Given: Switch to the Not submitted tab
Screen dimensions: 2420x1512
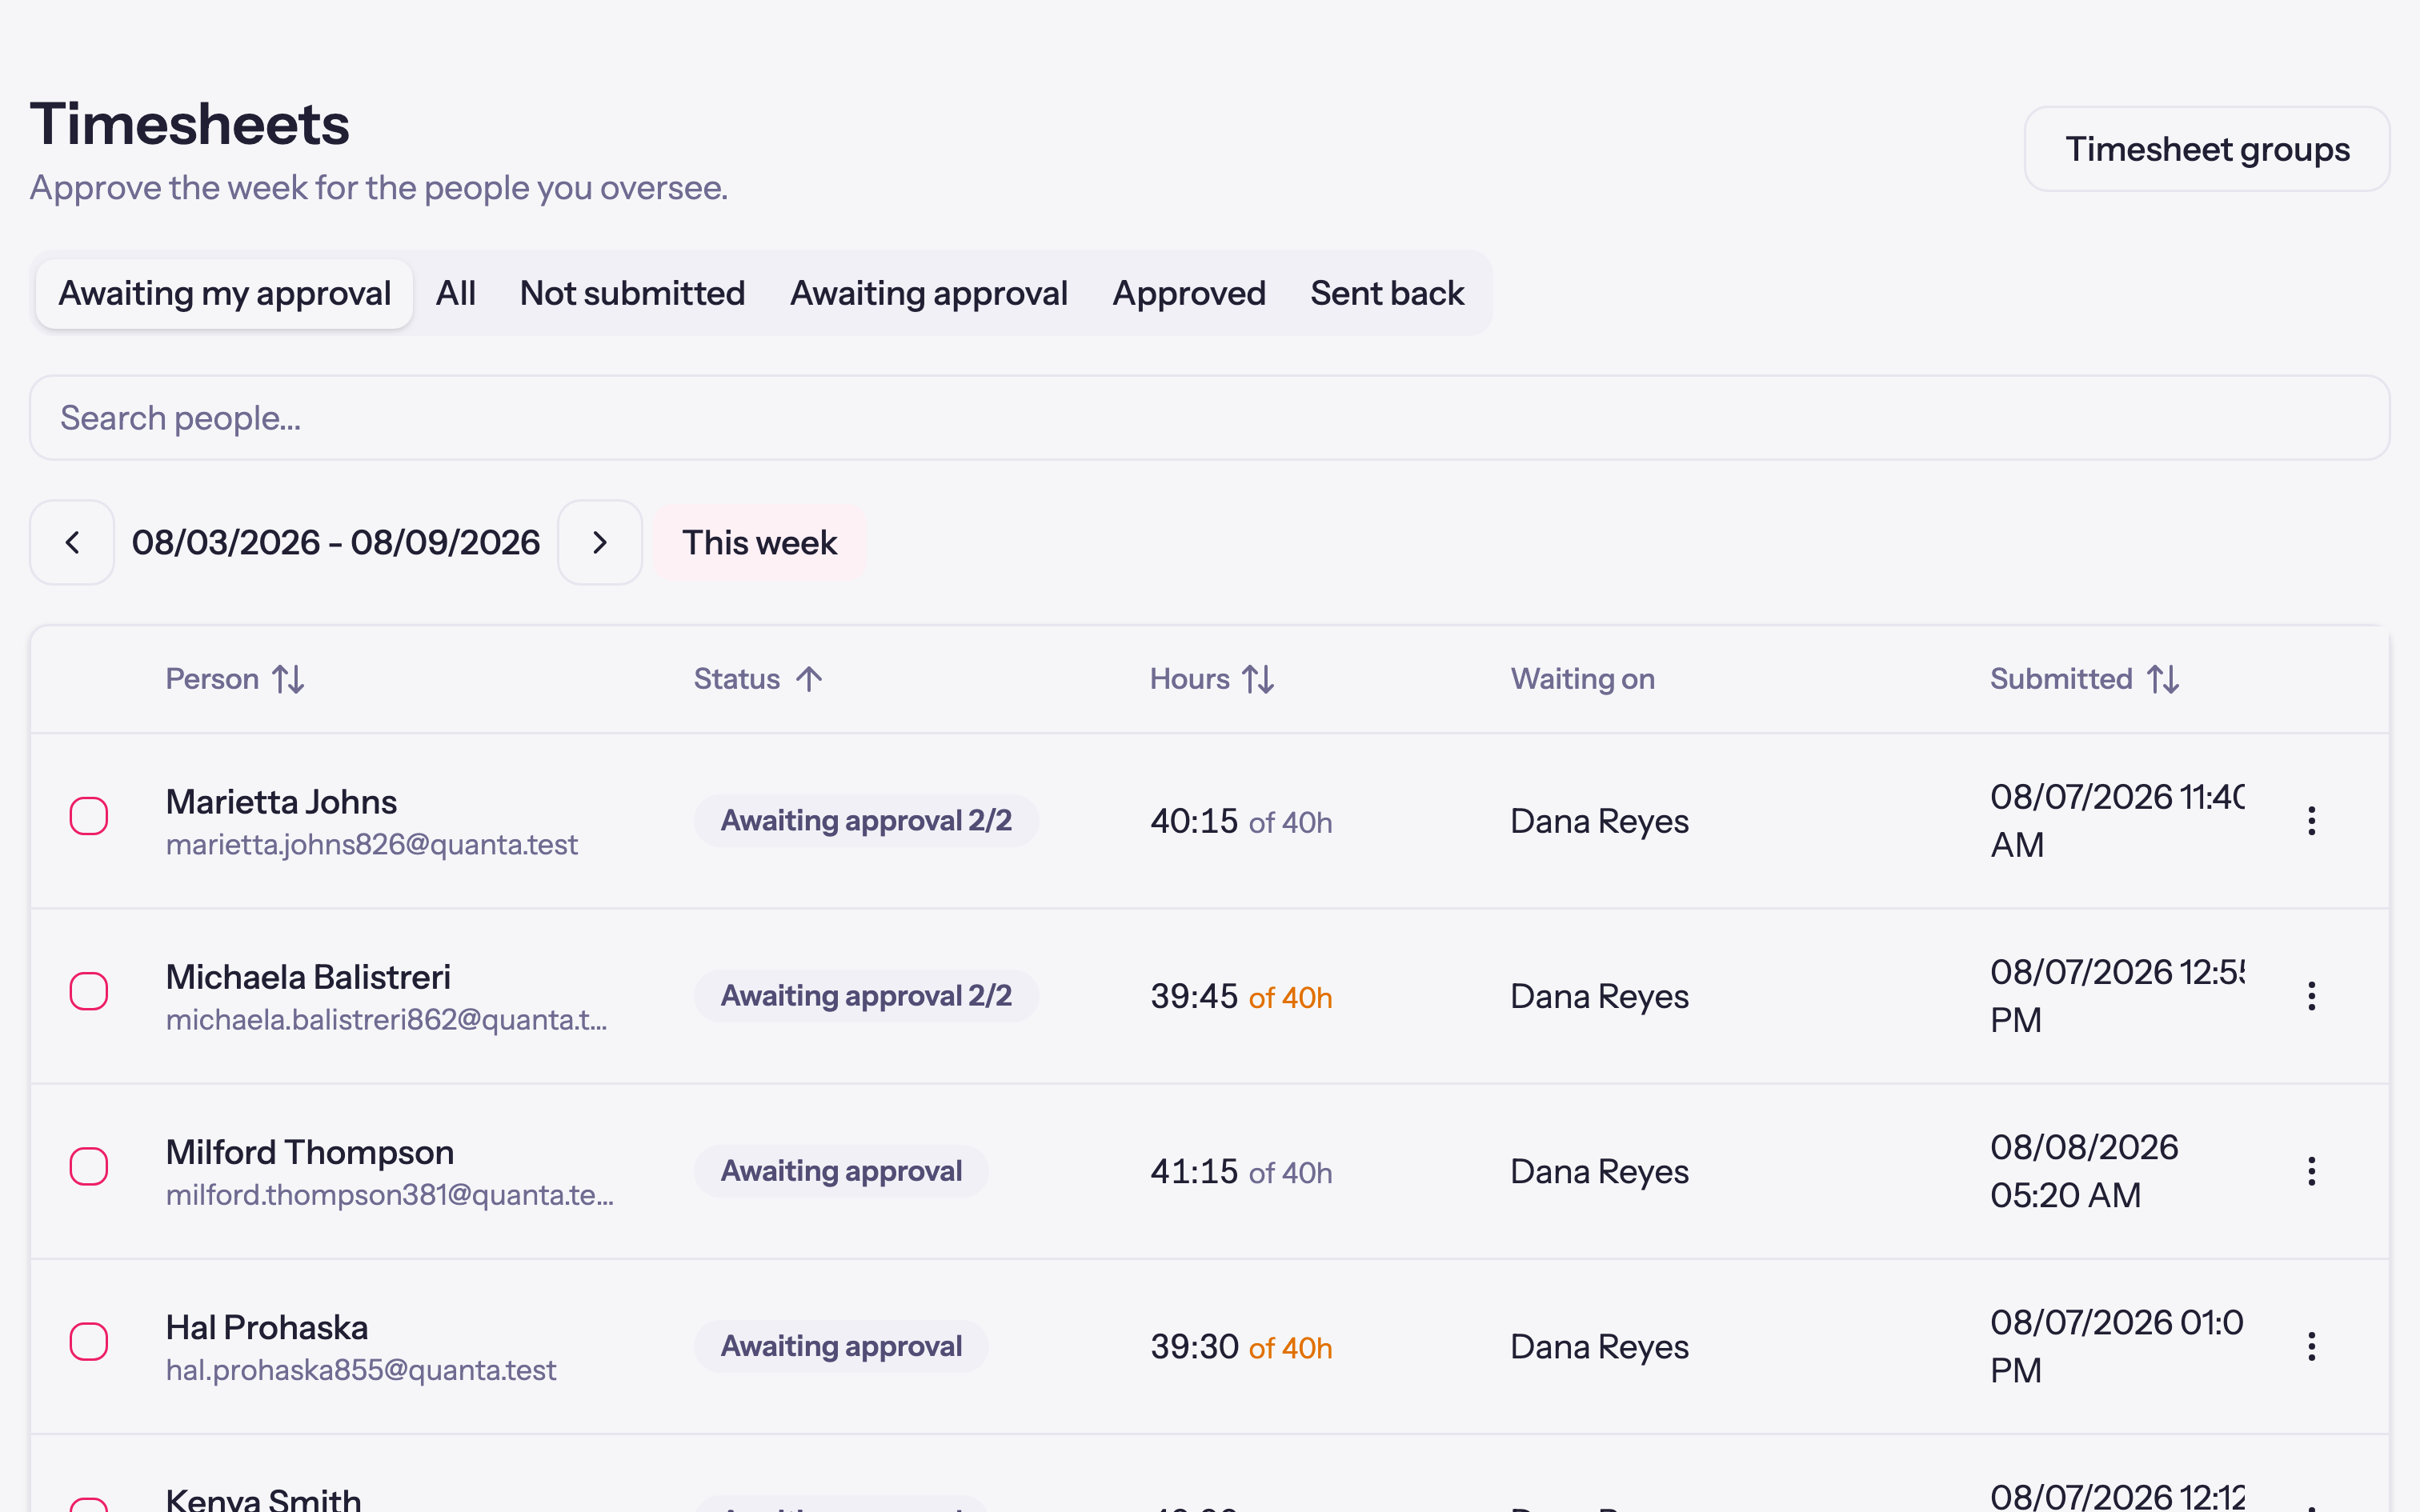Looking at the screenshot, I should click(632, 293).
